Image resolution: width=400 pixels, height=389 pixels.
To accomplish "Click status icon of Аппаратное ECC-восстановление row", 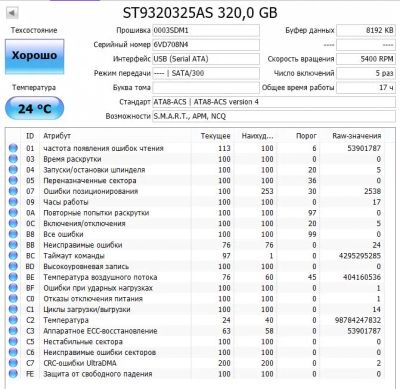I will [x=13, y=331].
